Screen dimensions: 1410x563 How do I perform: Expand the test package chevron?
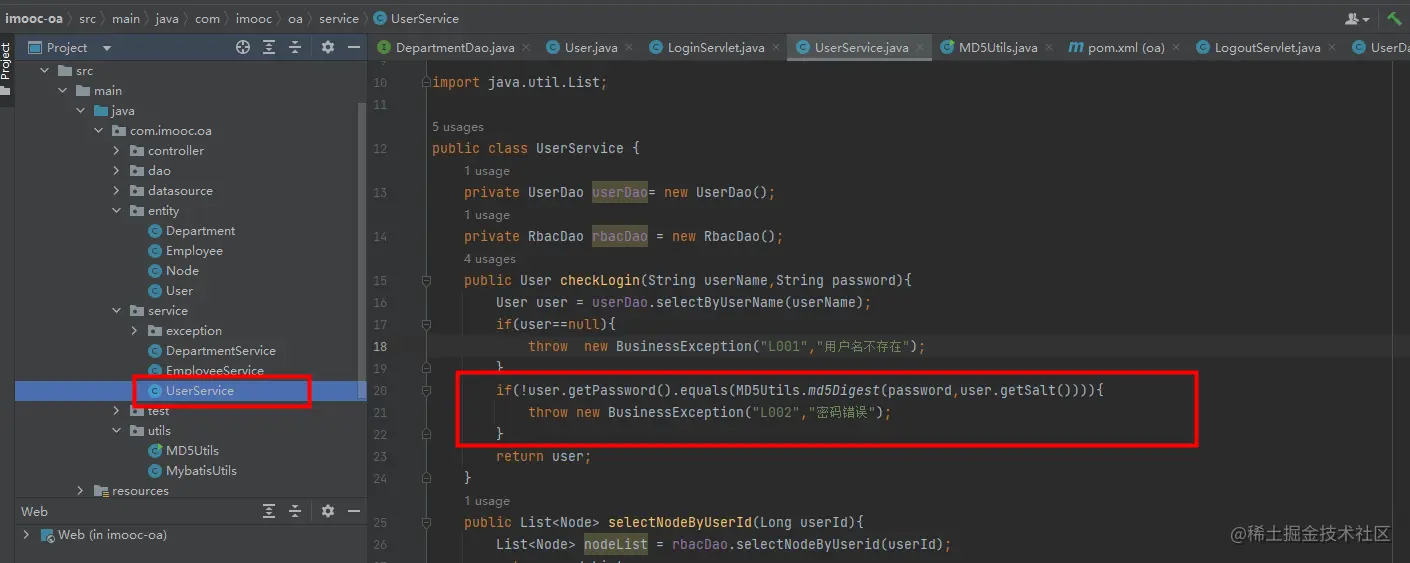pyautogui.click(x=117, y=411)
